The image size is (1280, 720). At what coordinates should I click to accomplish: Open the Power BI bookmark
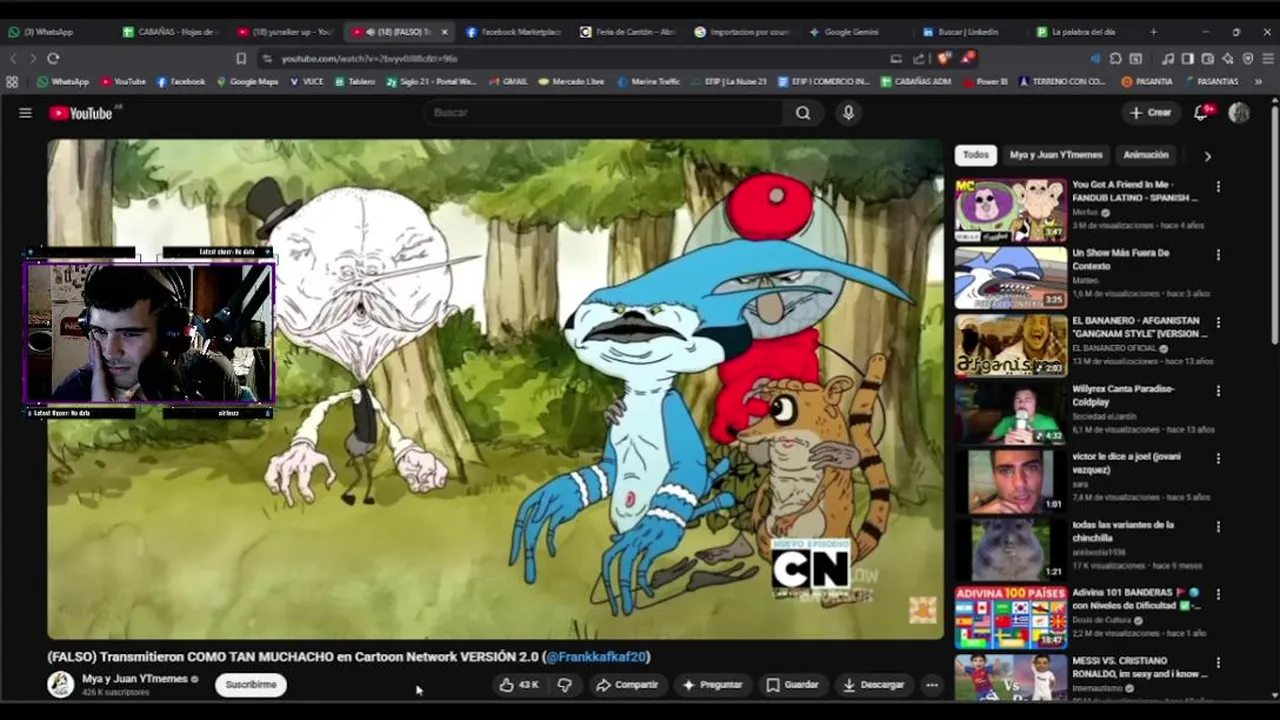985,82
